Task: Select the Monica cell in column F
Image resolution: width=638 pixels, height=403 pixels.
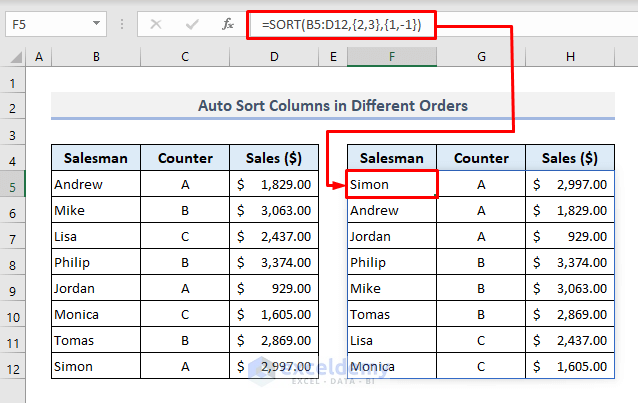Action: [392, 367]
